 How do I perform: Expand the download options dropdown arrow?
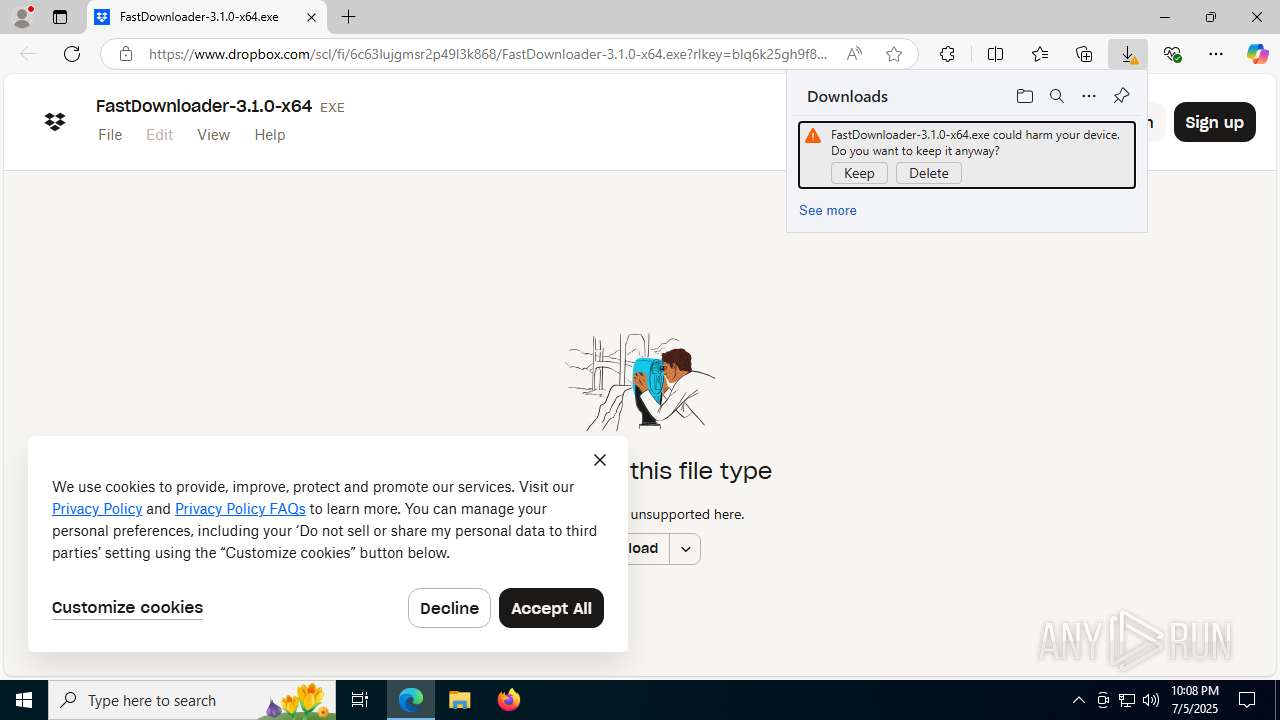[x=685, y=548]
